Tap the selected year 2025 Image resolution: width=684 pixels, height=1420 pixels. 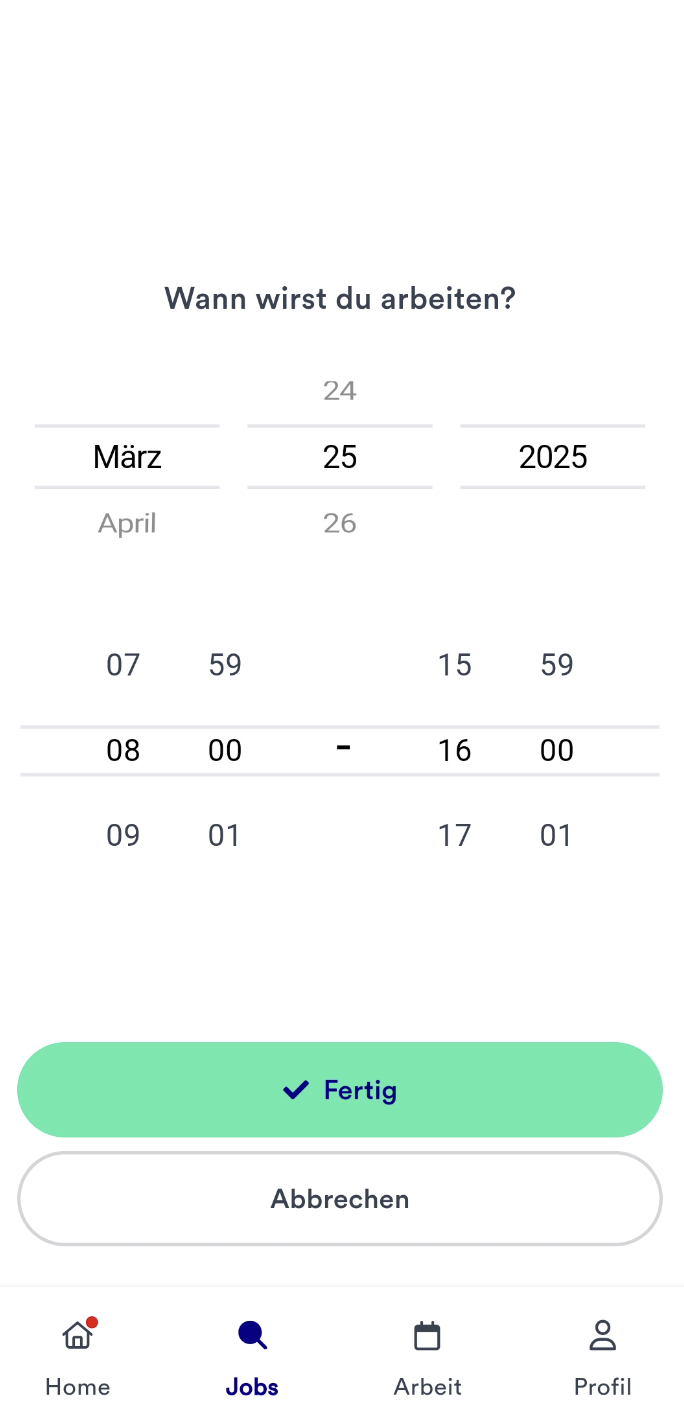point(553,457)
